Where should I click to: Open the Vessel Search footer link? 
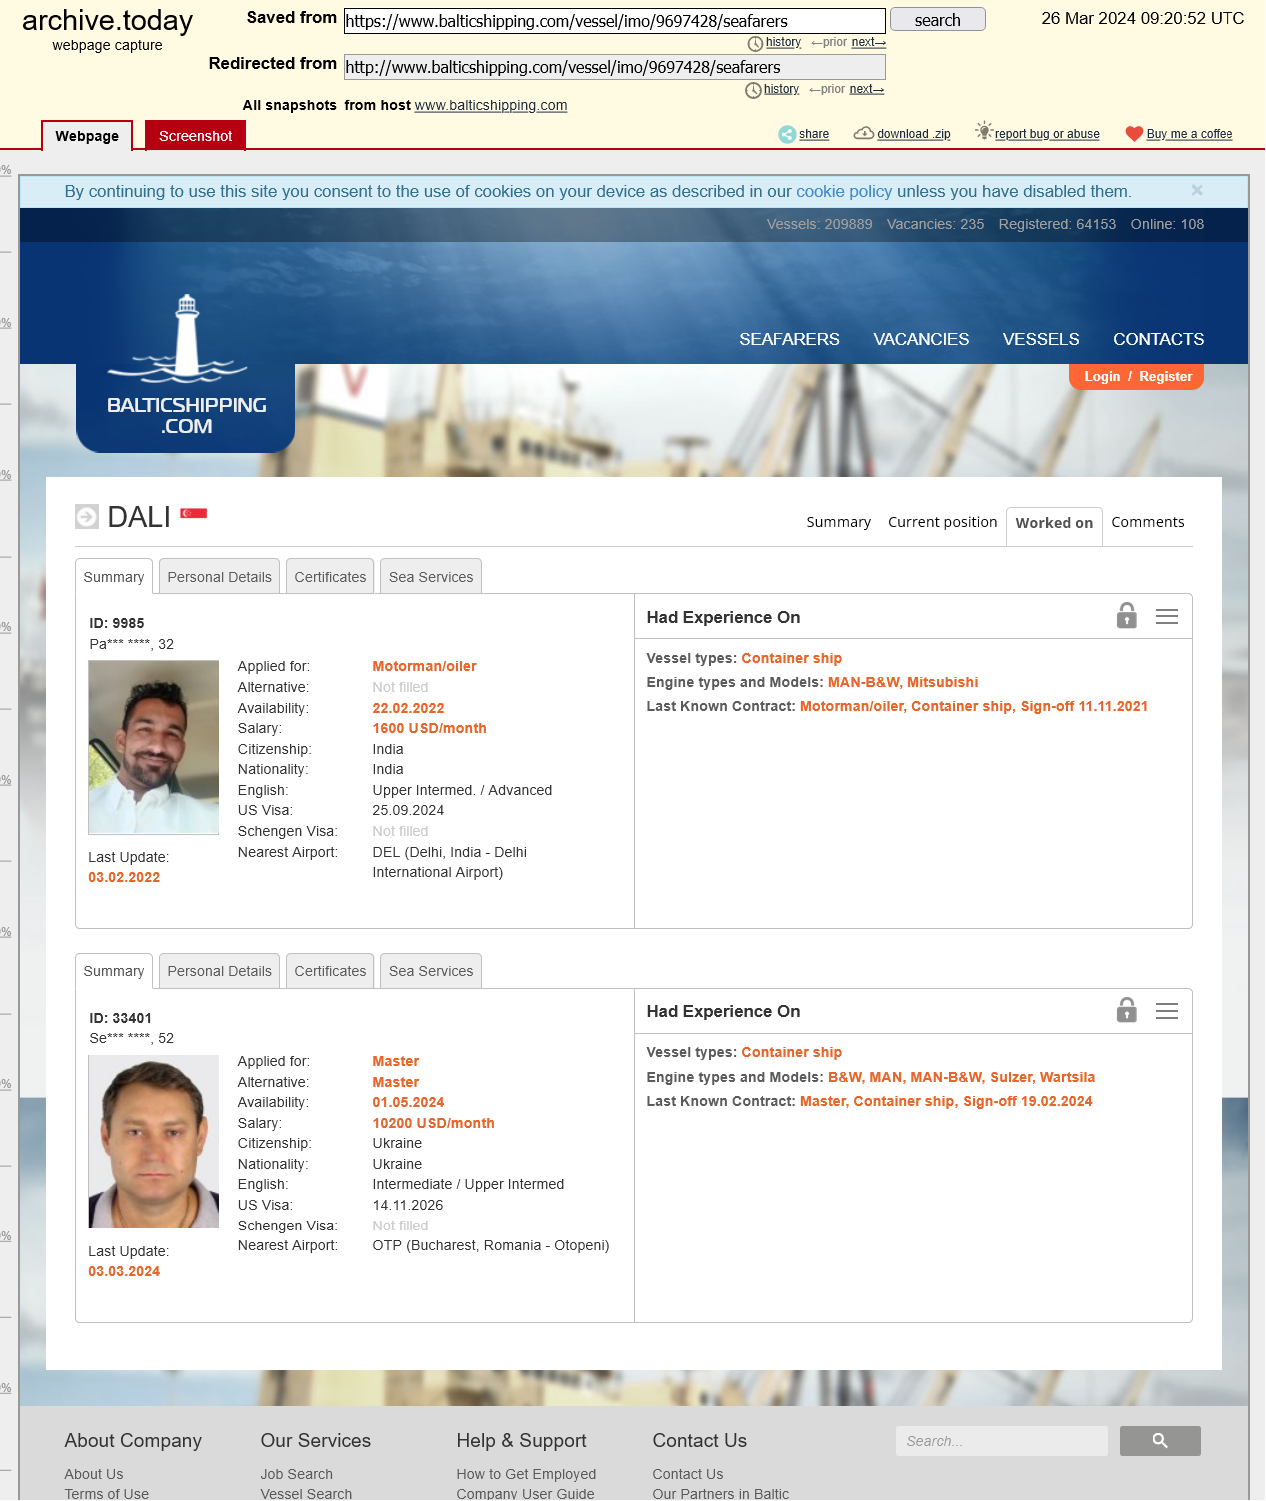[306, 1493]
